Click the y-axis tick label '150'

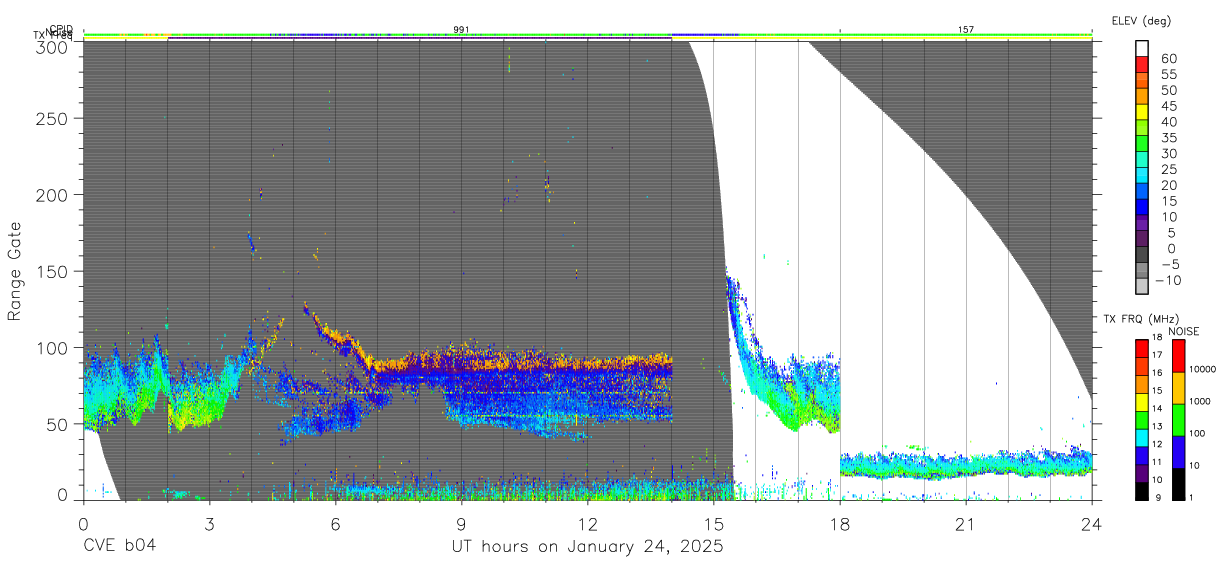pos(53,271)
